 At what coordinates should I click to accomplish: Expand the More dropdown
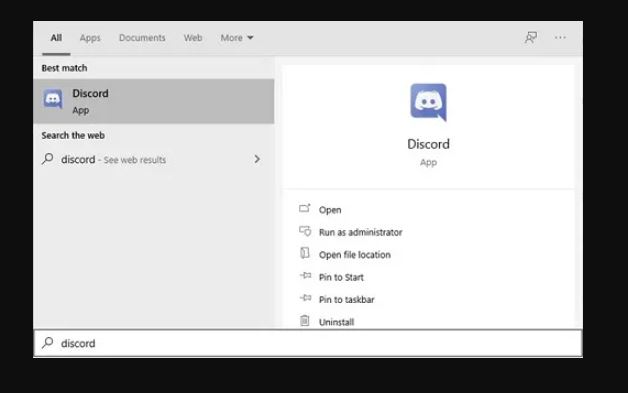[x=237, y=38]
